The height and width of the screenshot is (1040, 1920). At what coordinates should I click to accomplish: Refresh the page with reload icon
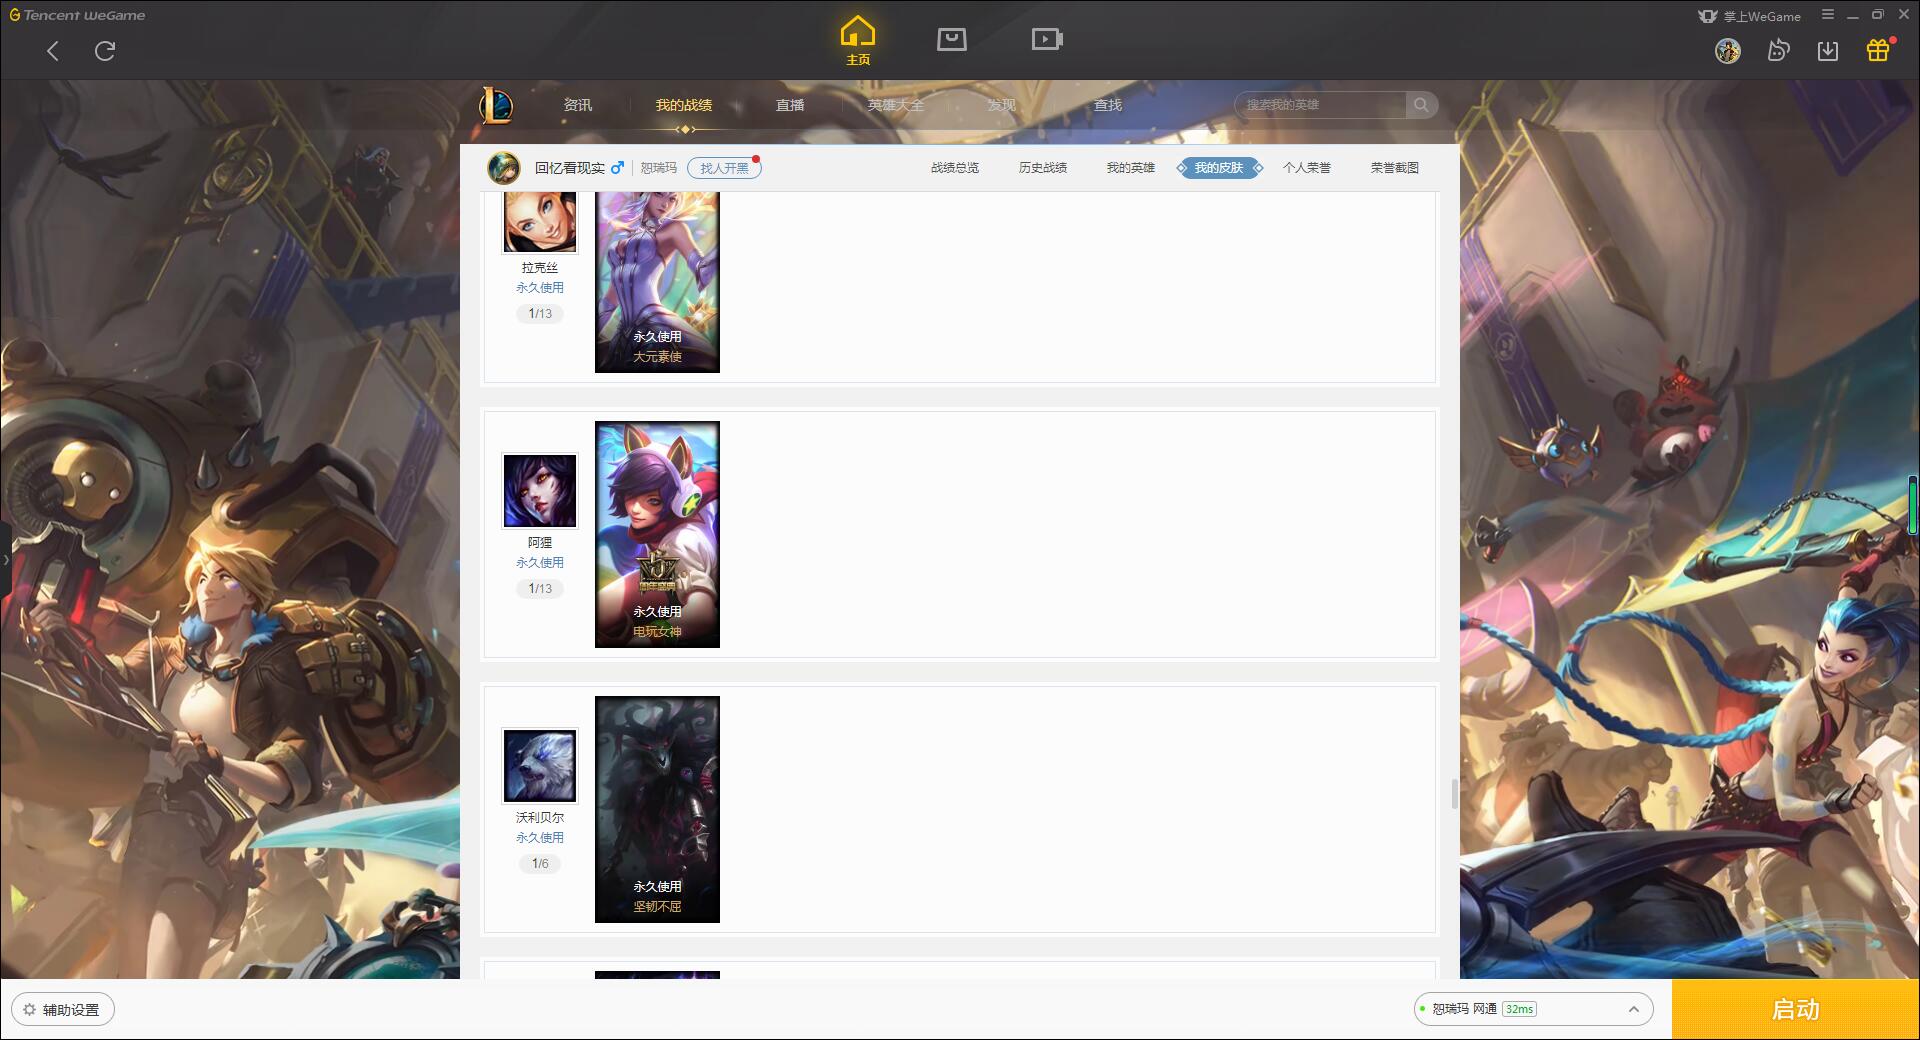105,51
